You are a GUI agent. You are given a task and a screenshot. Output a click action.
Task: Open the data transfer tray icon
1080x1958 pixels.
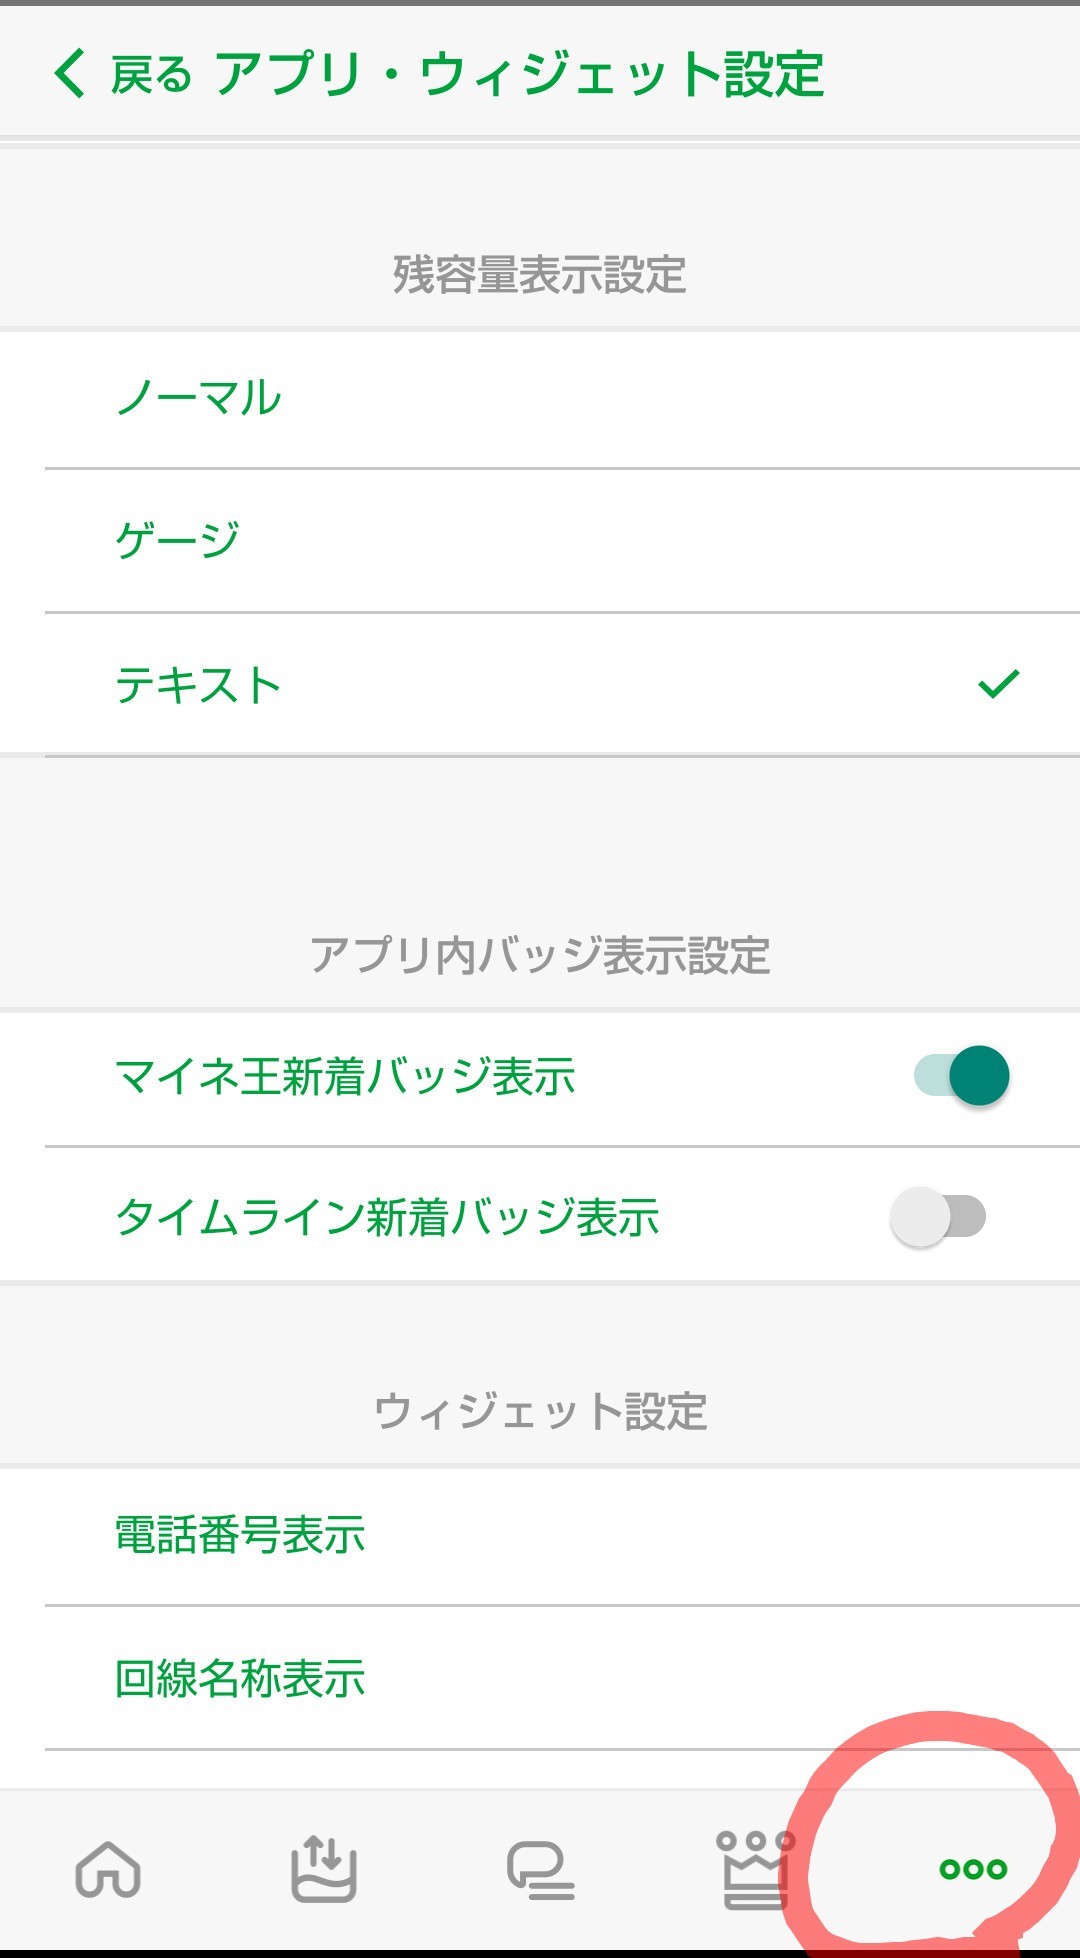click(323, 1868)
